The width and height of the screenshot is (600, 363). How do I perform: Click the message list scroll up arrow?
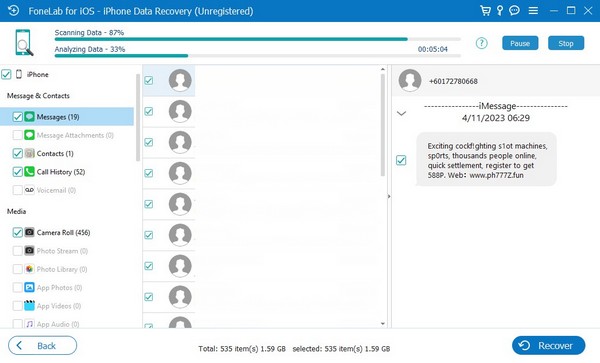point(383,69)
